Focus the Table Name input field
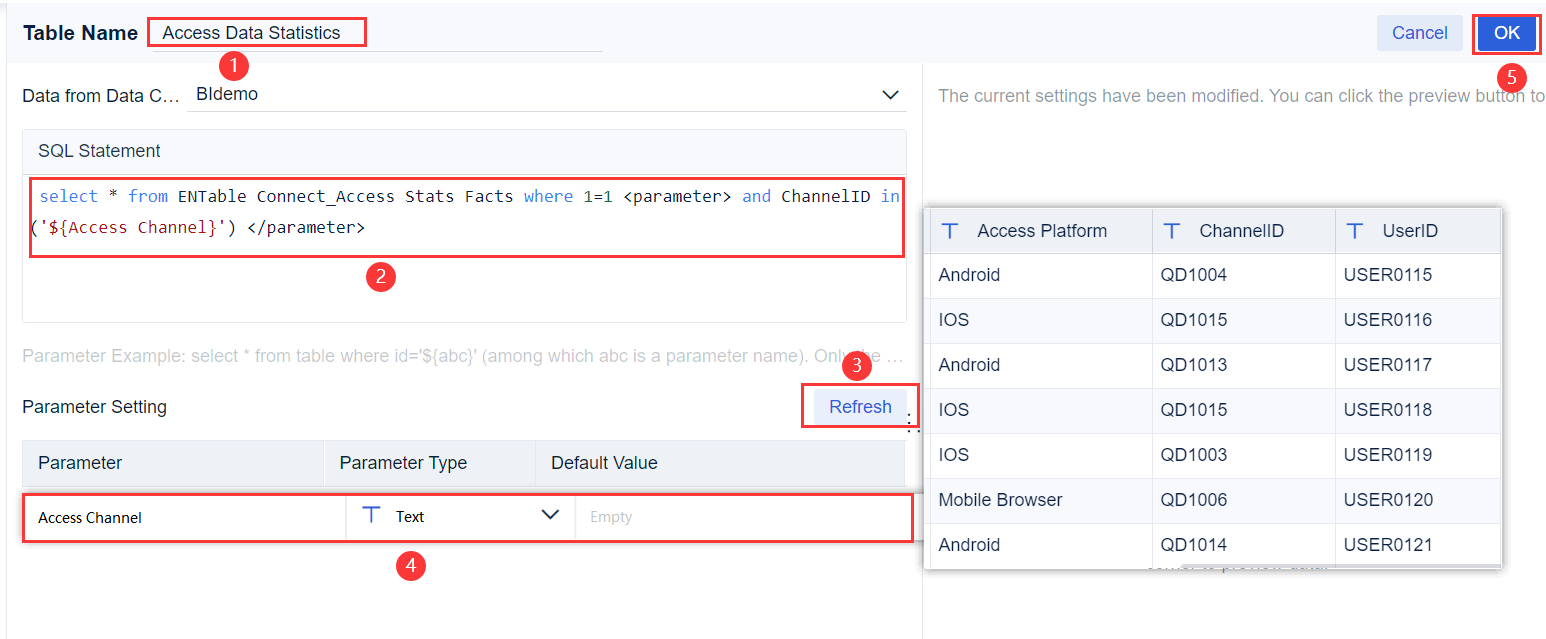 pyautogui.click(x=376, y=33)
